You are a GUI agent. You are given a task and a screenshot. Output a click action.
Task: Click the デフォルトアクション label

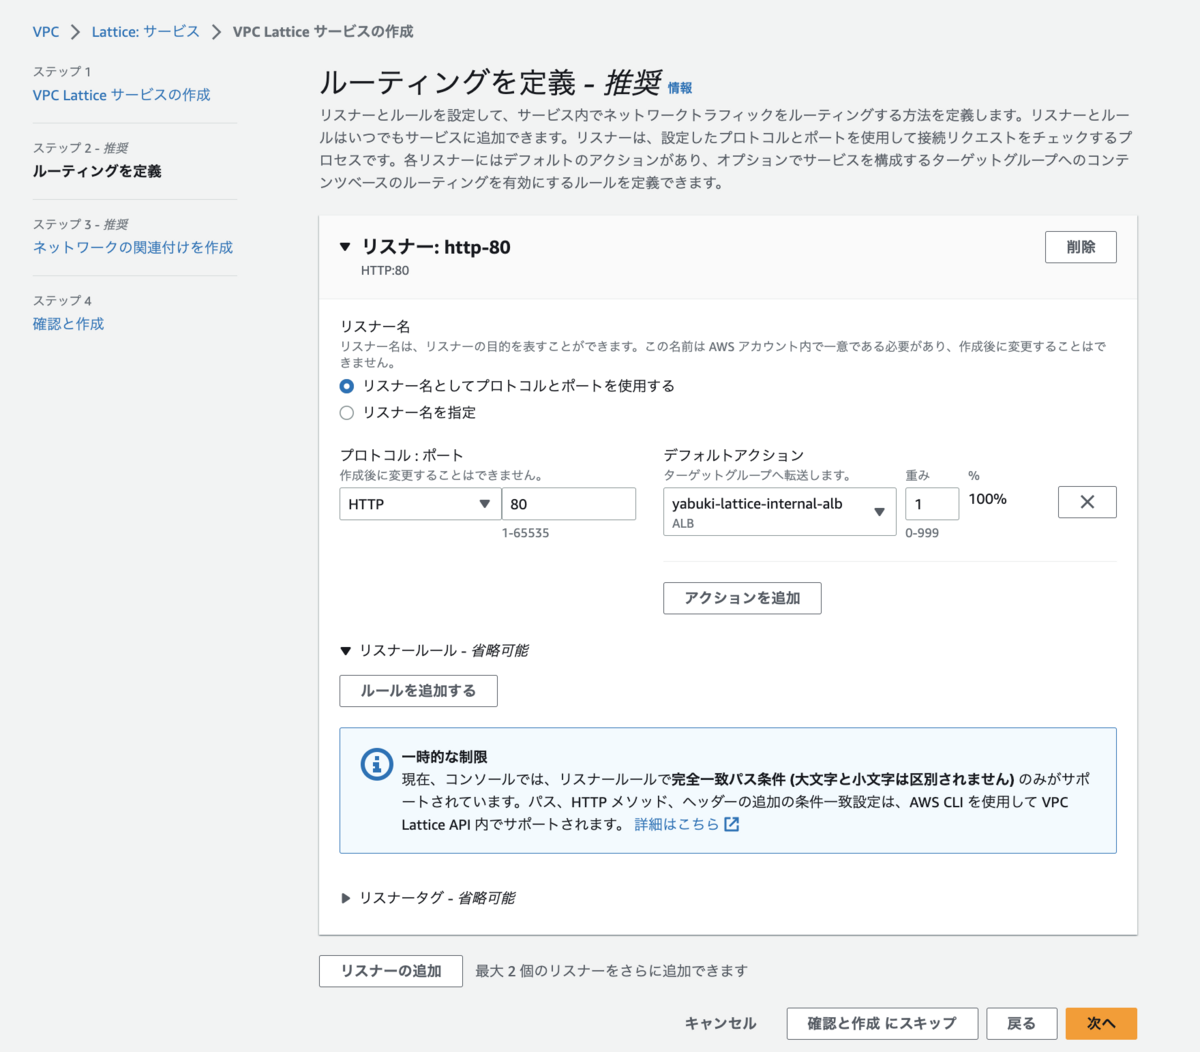coord(734,455)
